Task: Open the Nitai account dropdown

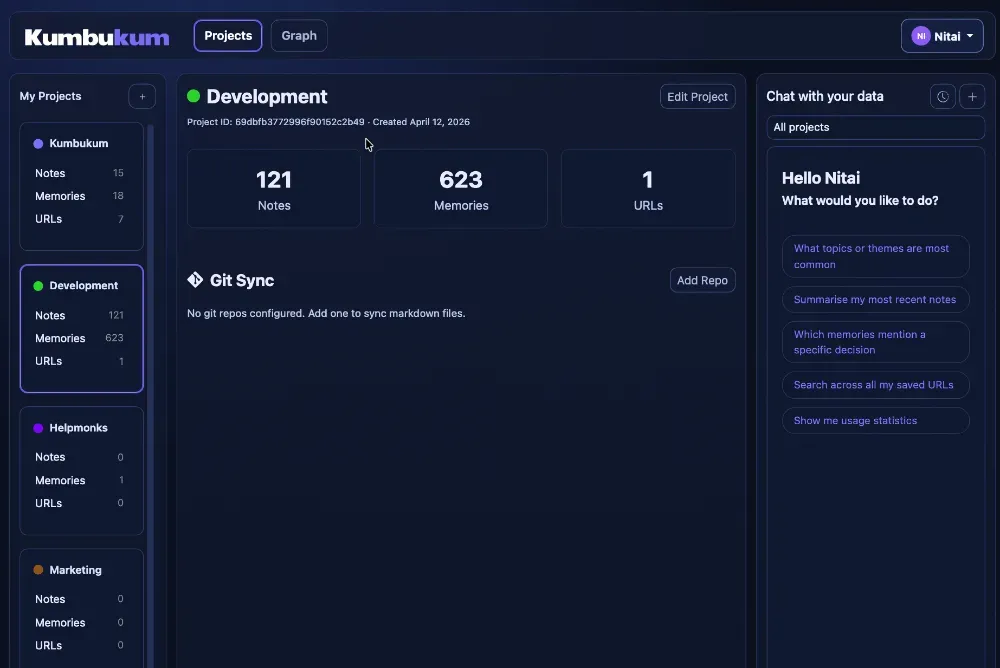Action: click(942, 35)
